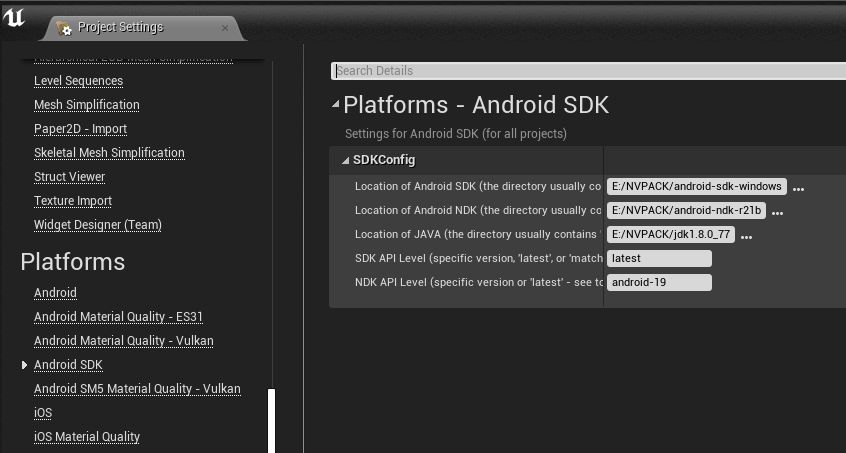Click 'Location of Android NDK' label
Image resolution: width=846 pixels, height=453 pixels.
point(477,210)
